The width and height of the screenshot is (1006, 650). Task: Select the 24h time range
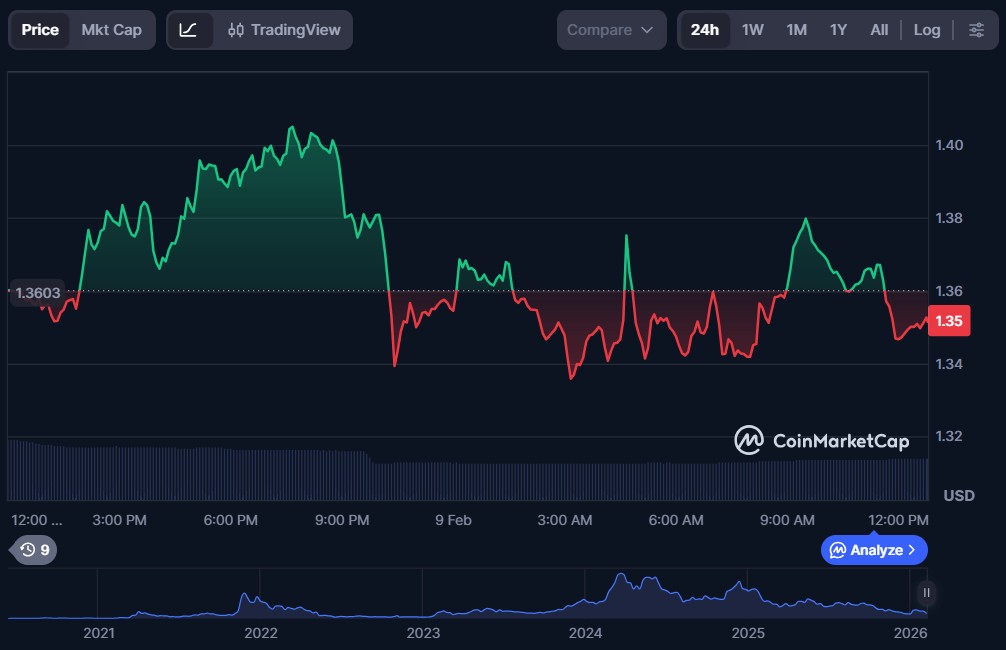tap(704, 30)
